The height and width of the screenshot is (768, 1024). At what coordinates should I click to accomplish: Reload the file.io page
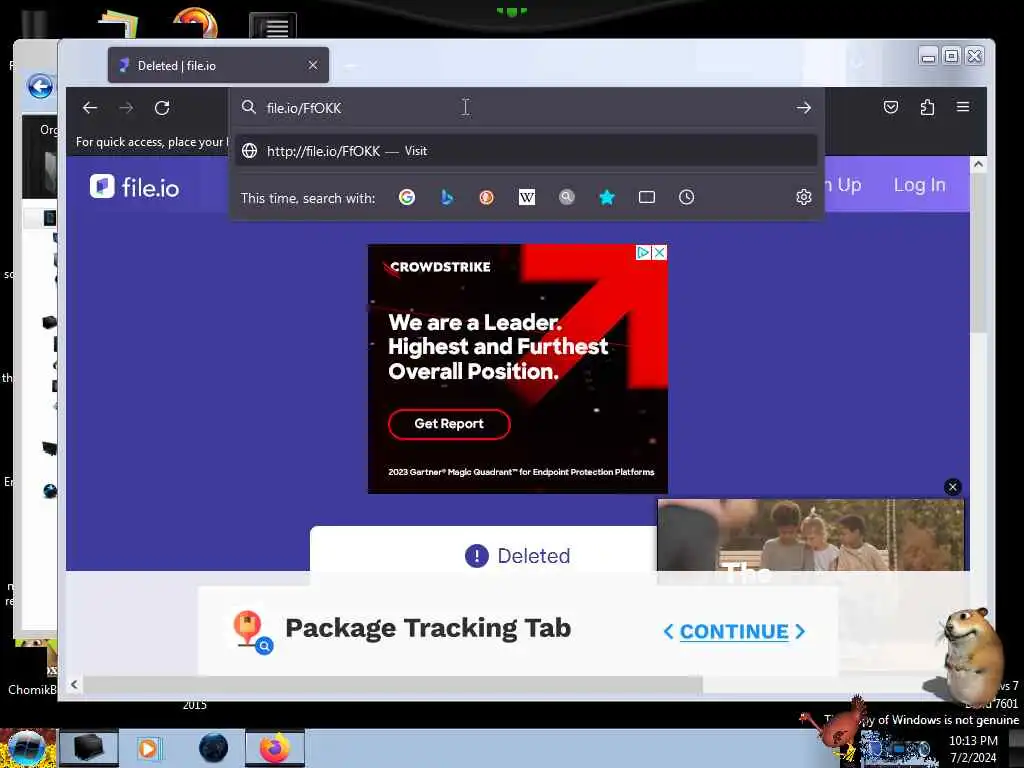pos(162,108)
